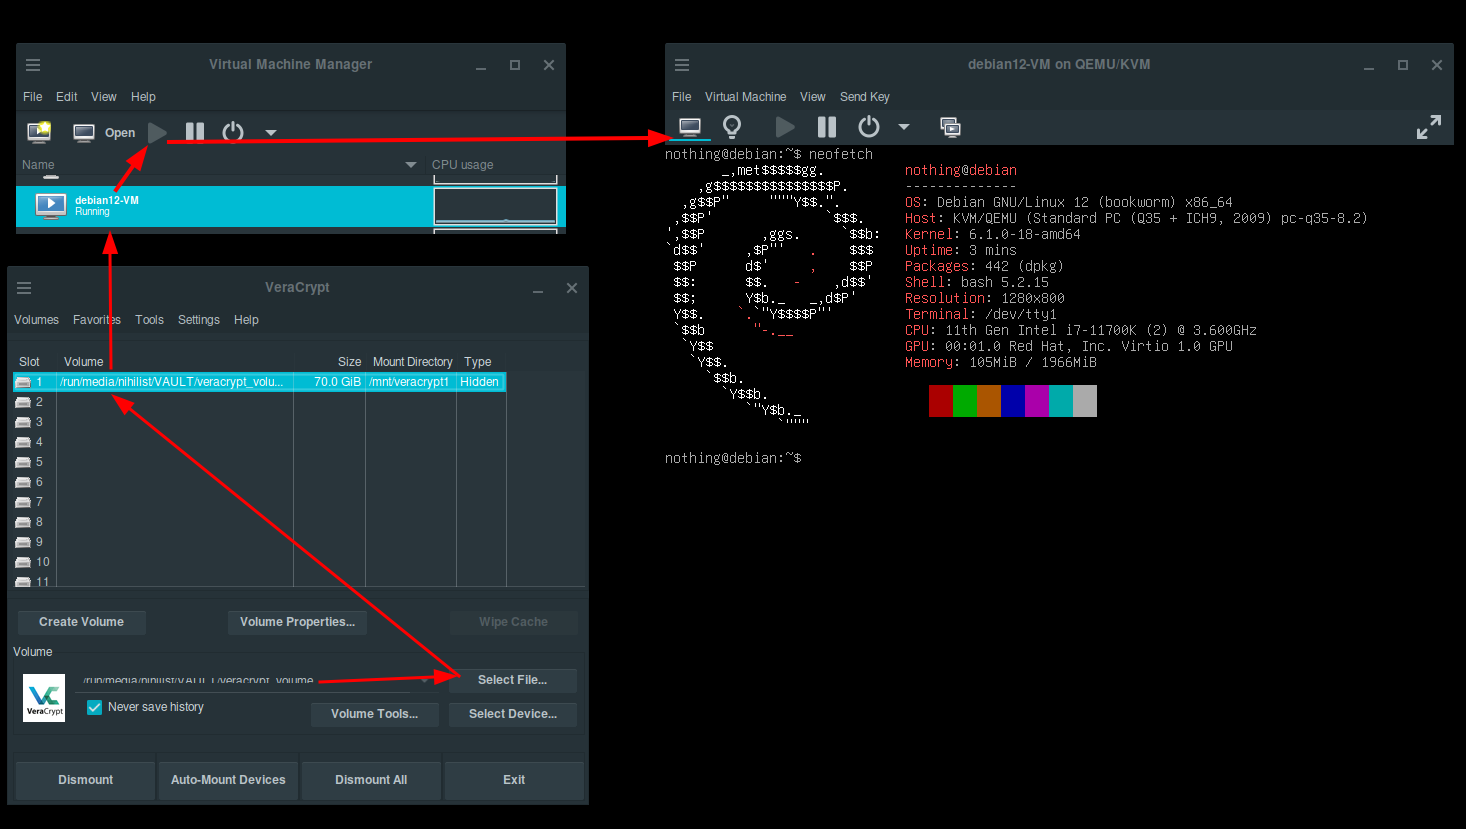Open View menu in debian12-VM window
This screenshot has width=1466, height=829.
pos(813,97)
